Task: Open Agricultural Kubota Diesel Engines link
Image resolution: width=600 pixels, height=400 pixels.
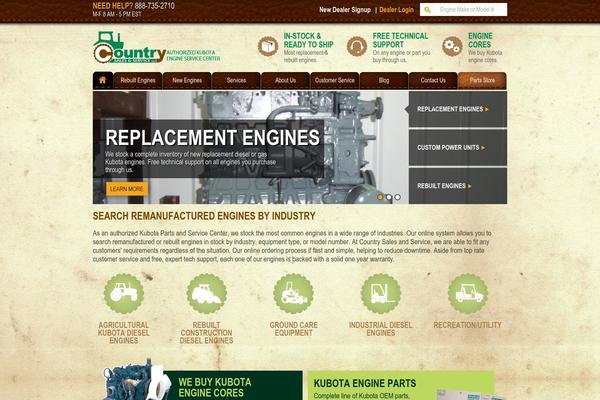Action: (124, 333)
